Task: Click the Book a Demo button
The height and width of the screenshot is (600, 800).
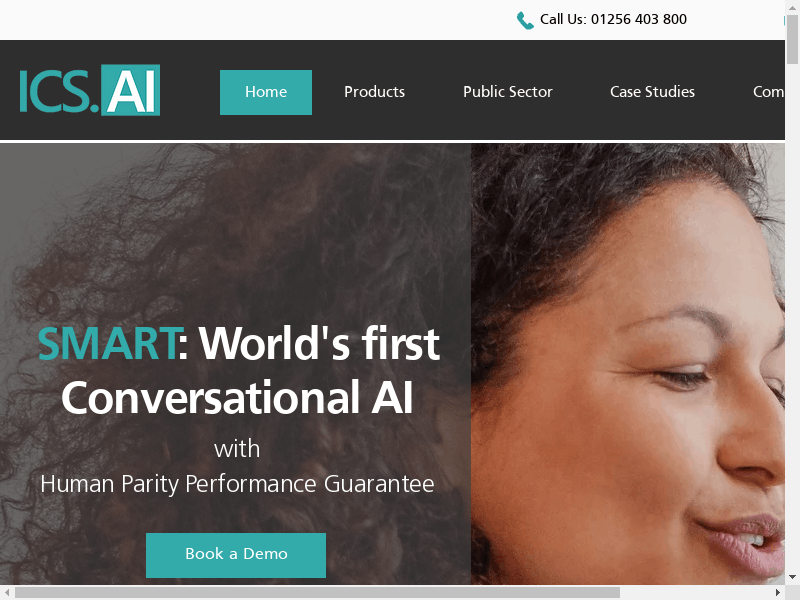Action: pos(236,555)
